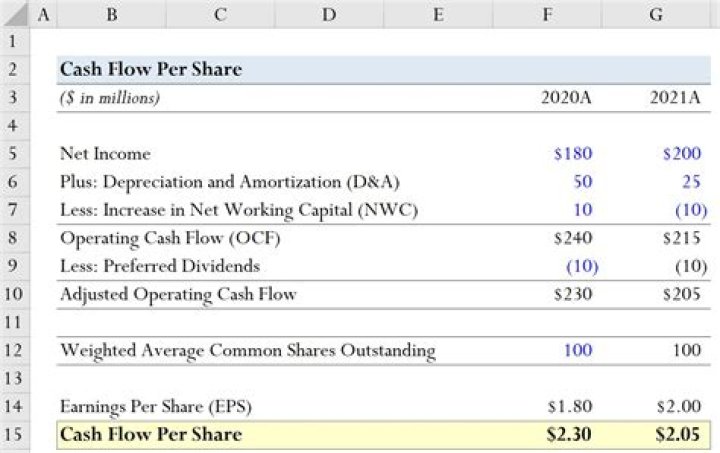This screenshot has height=453, width=720.
Task: Click row 10 header
Action: click(15, 294)
